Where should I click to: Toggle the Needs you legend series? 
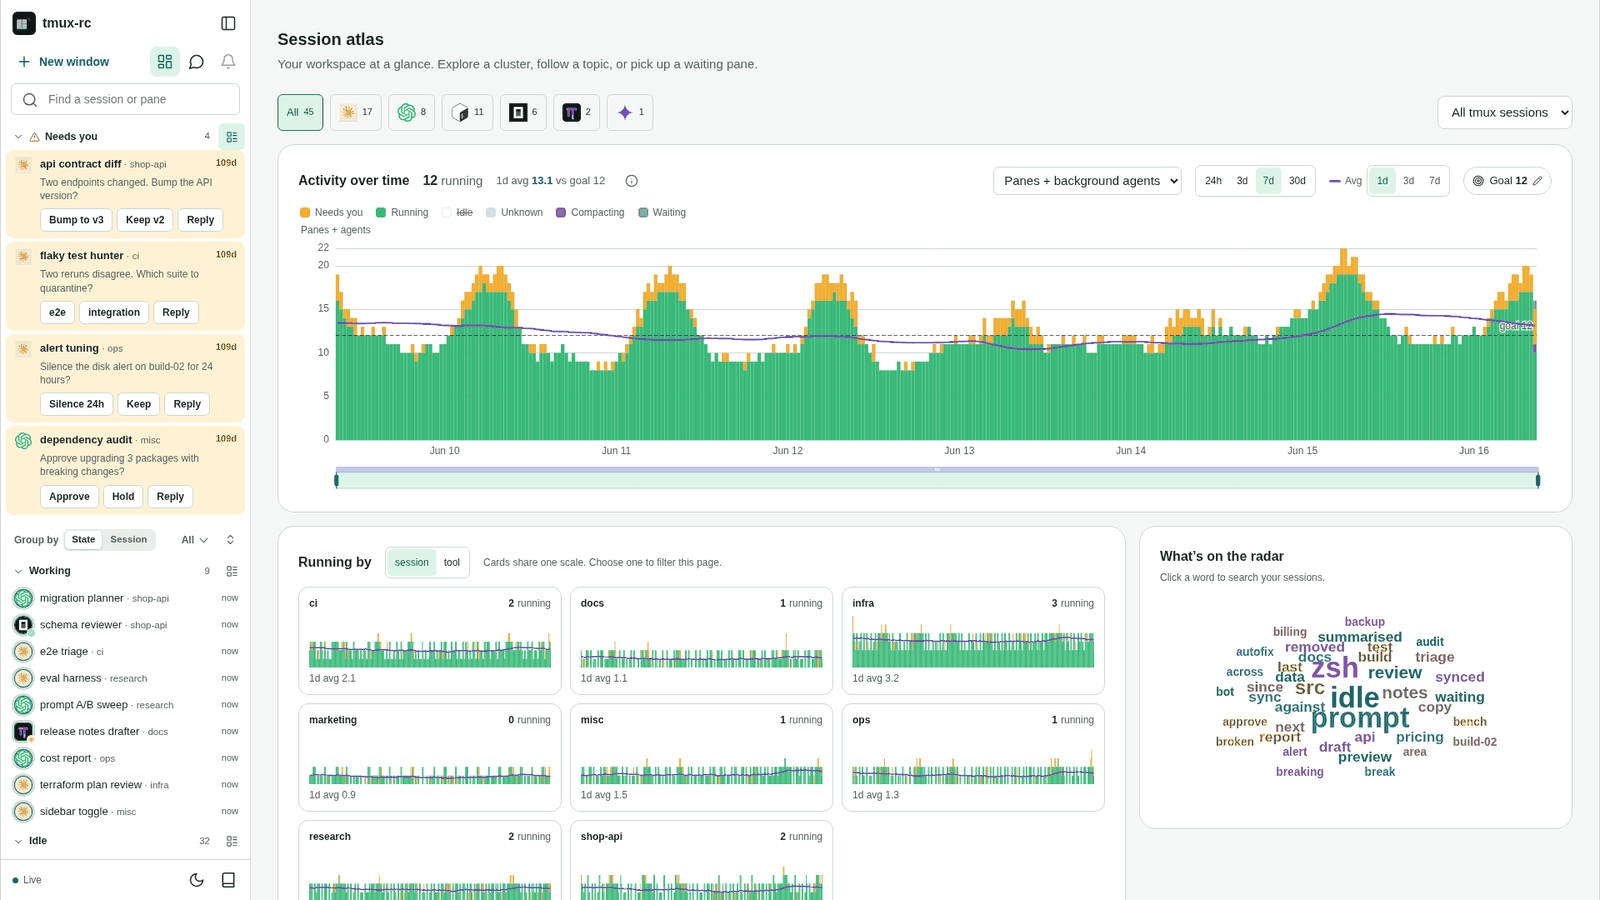coord(331,213)
